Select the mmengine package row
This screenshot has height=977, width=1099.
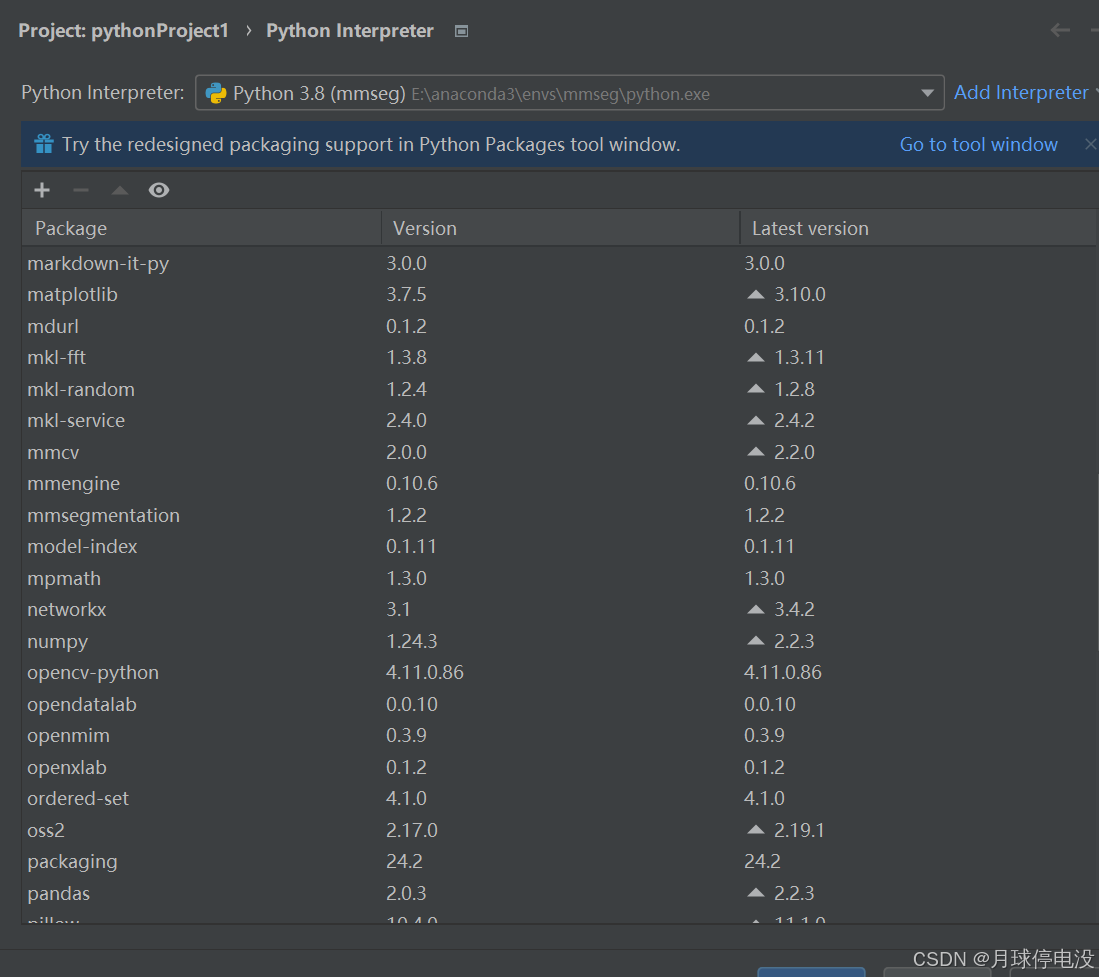(559, 484)
